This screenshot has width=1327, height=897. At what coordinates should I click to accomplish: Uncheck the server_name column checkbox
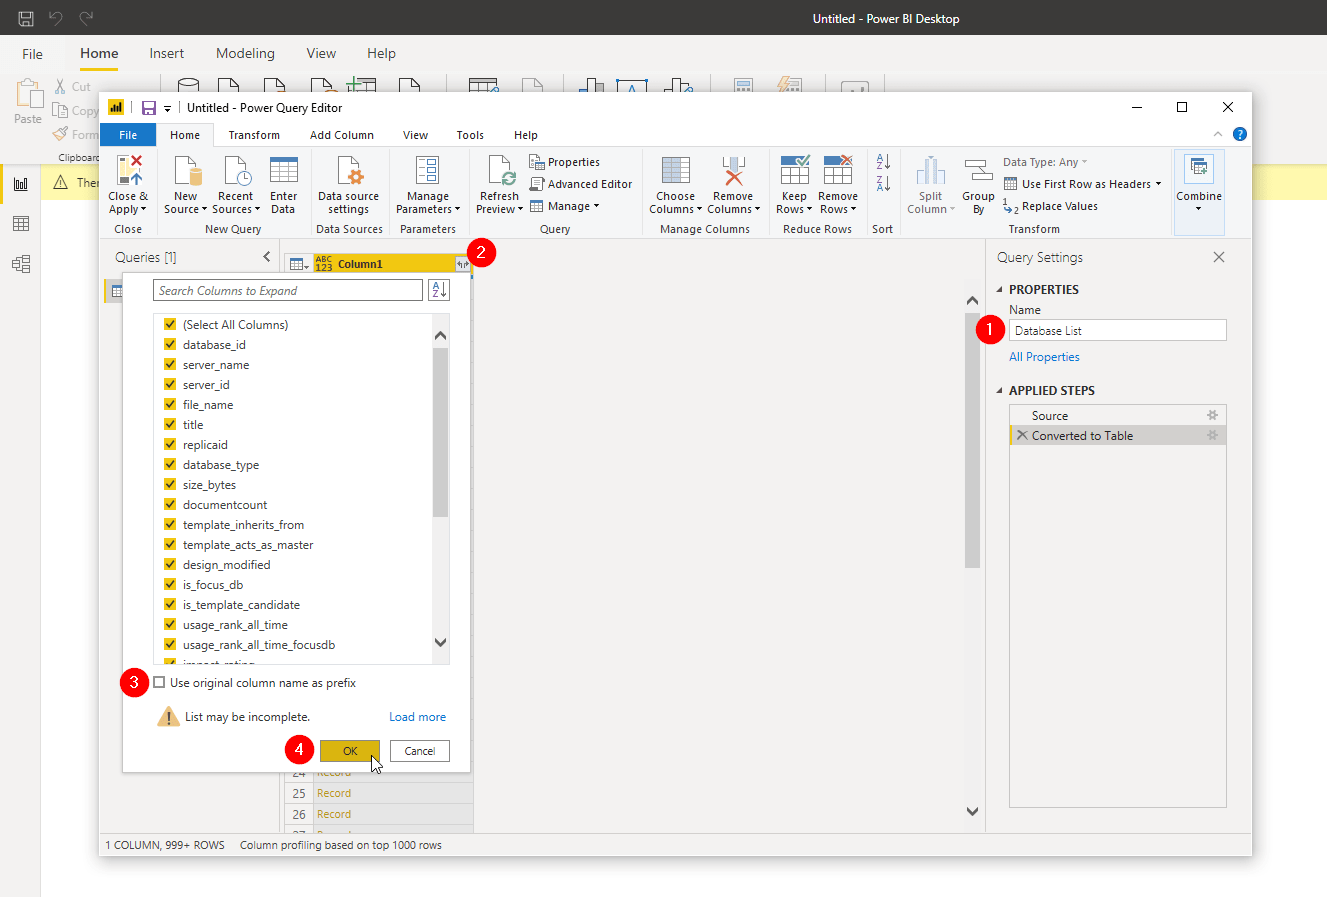click(x=170, y=365)
